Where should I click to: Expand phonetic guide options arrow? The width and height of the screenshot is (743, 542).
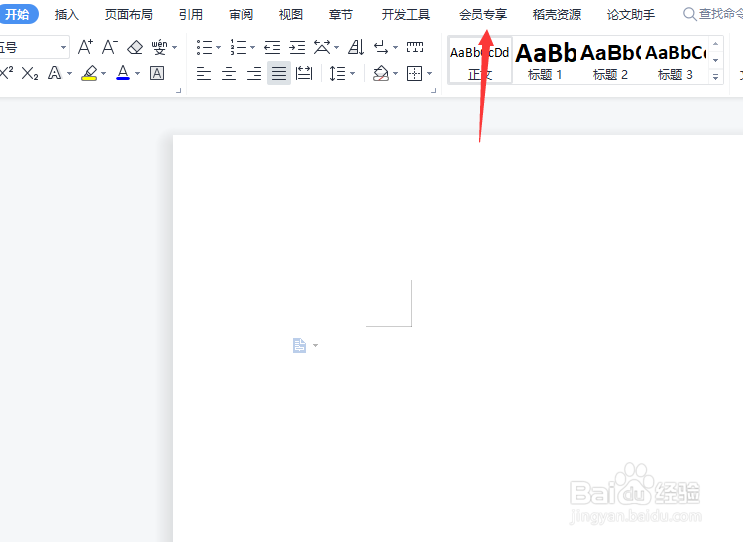(175, 47)
